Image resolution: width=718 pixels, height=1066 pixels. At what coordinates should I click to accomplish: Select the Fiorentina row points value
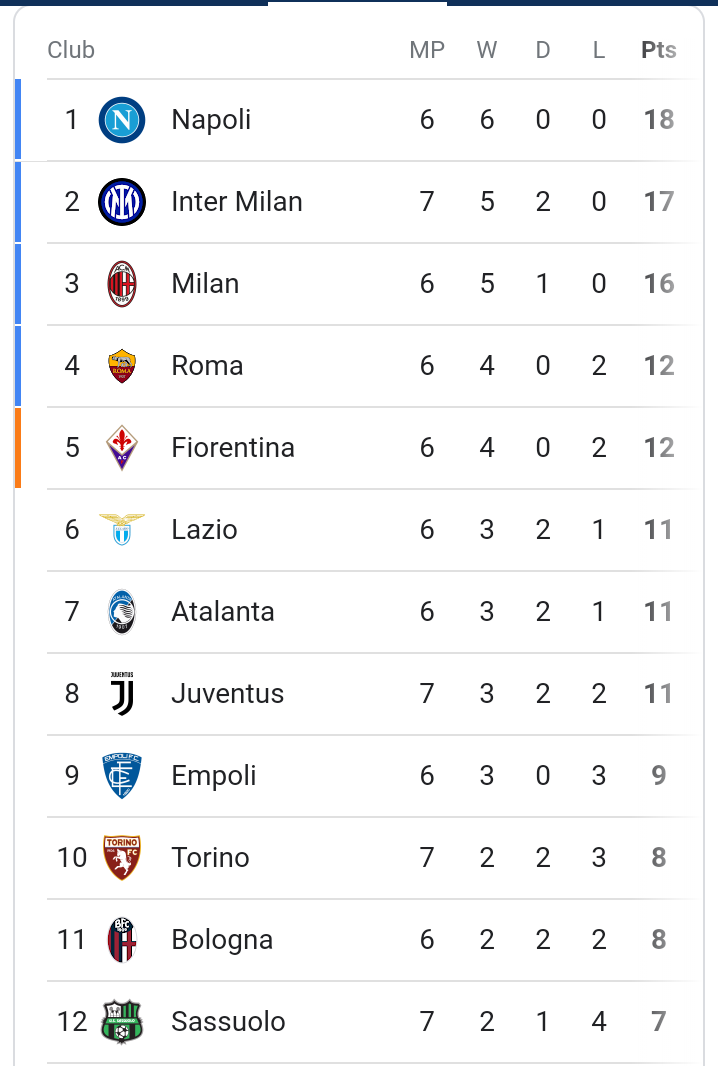pyautogui.click(x=659, y=448)
